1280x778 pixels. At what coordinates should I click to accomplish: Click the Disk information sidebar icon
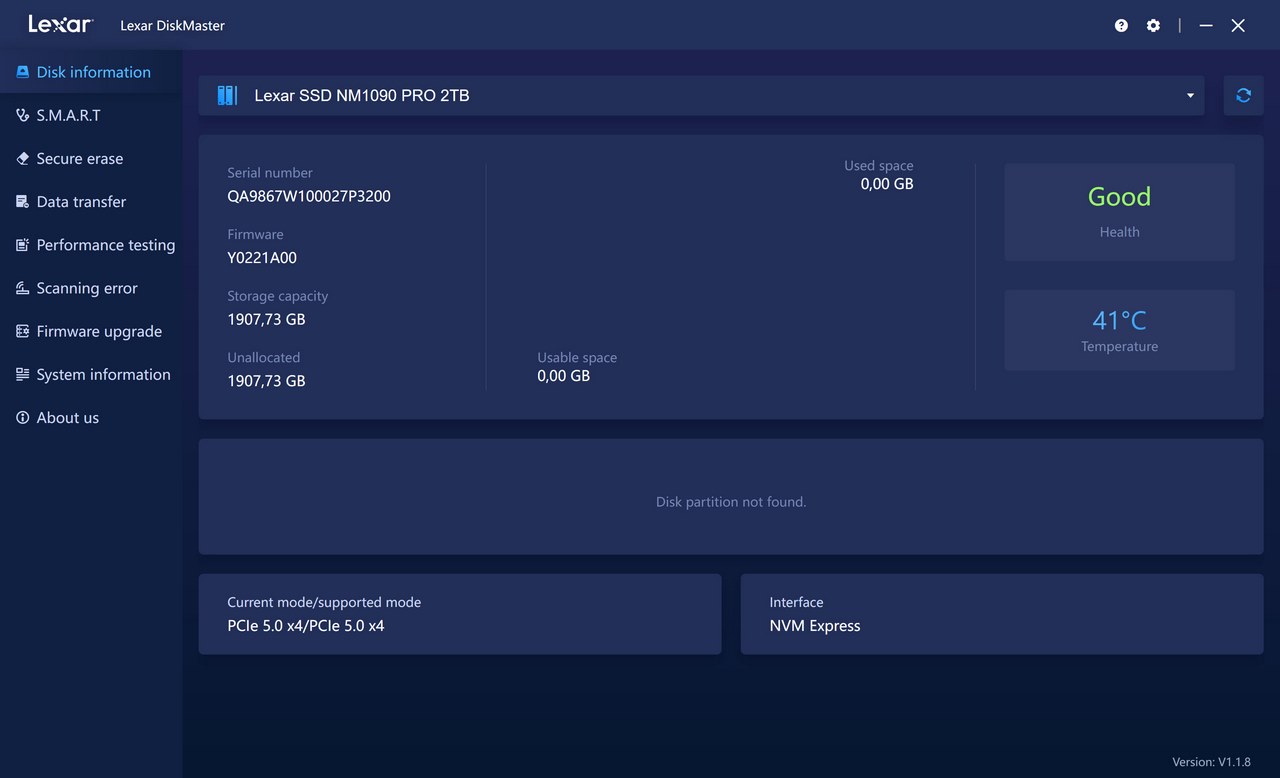22,72
